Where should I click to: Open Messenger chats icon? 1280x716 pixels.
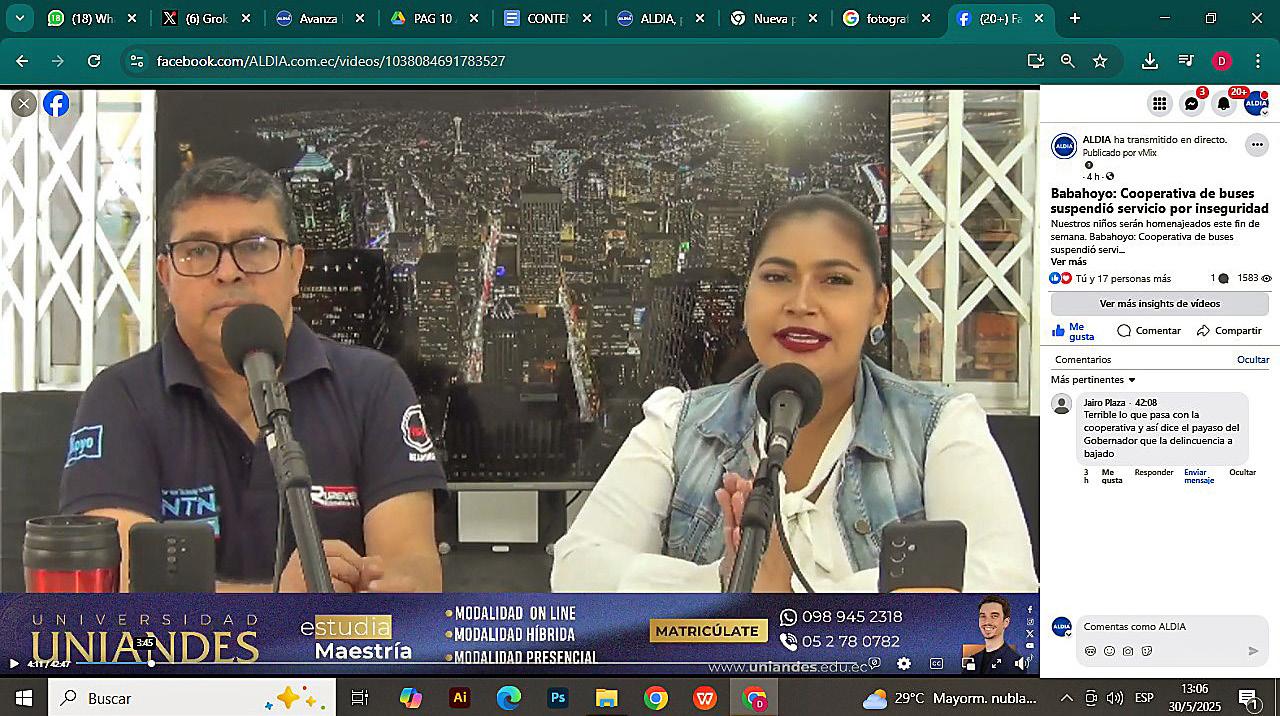click(1192, 103)
